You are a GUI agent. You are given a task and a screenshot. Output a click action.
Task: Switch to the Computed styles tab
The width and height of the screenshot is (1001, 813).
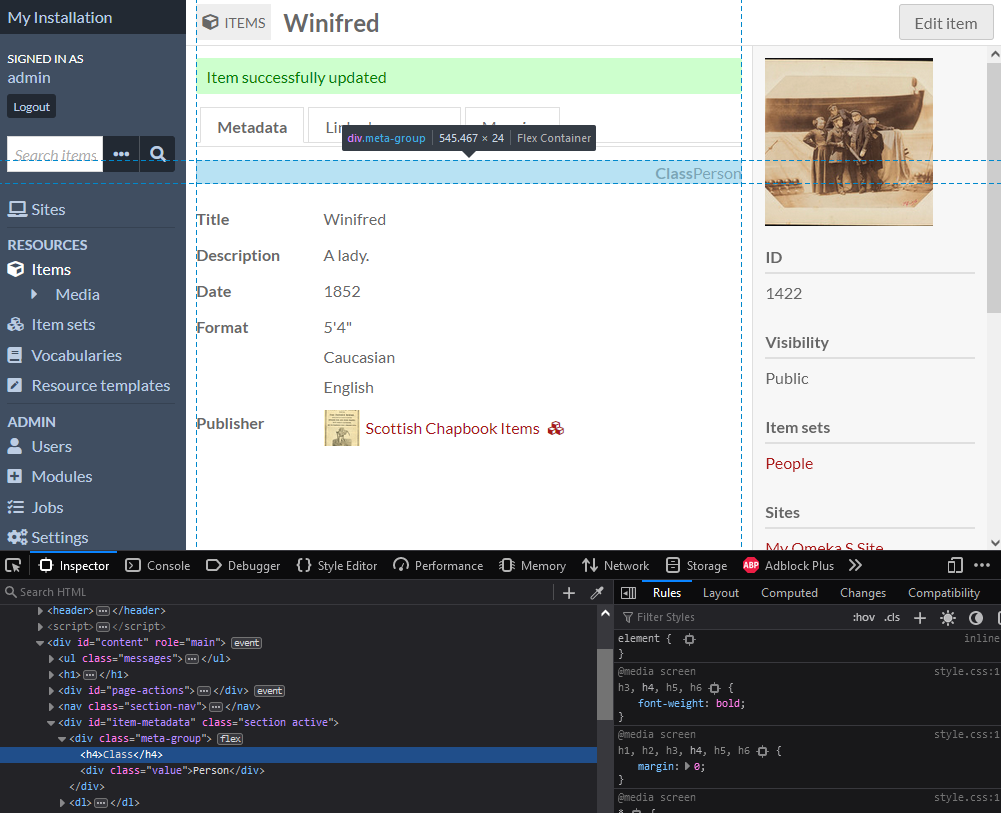coord(789,592)
